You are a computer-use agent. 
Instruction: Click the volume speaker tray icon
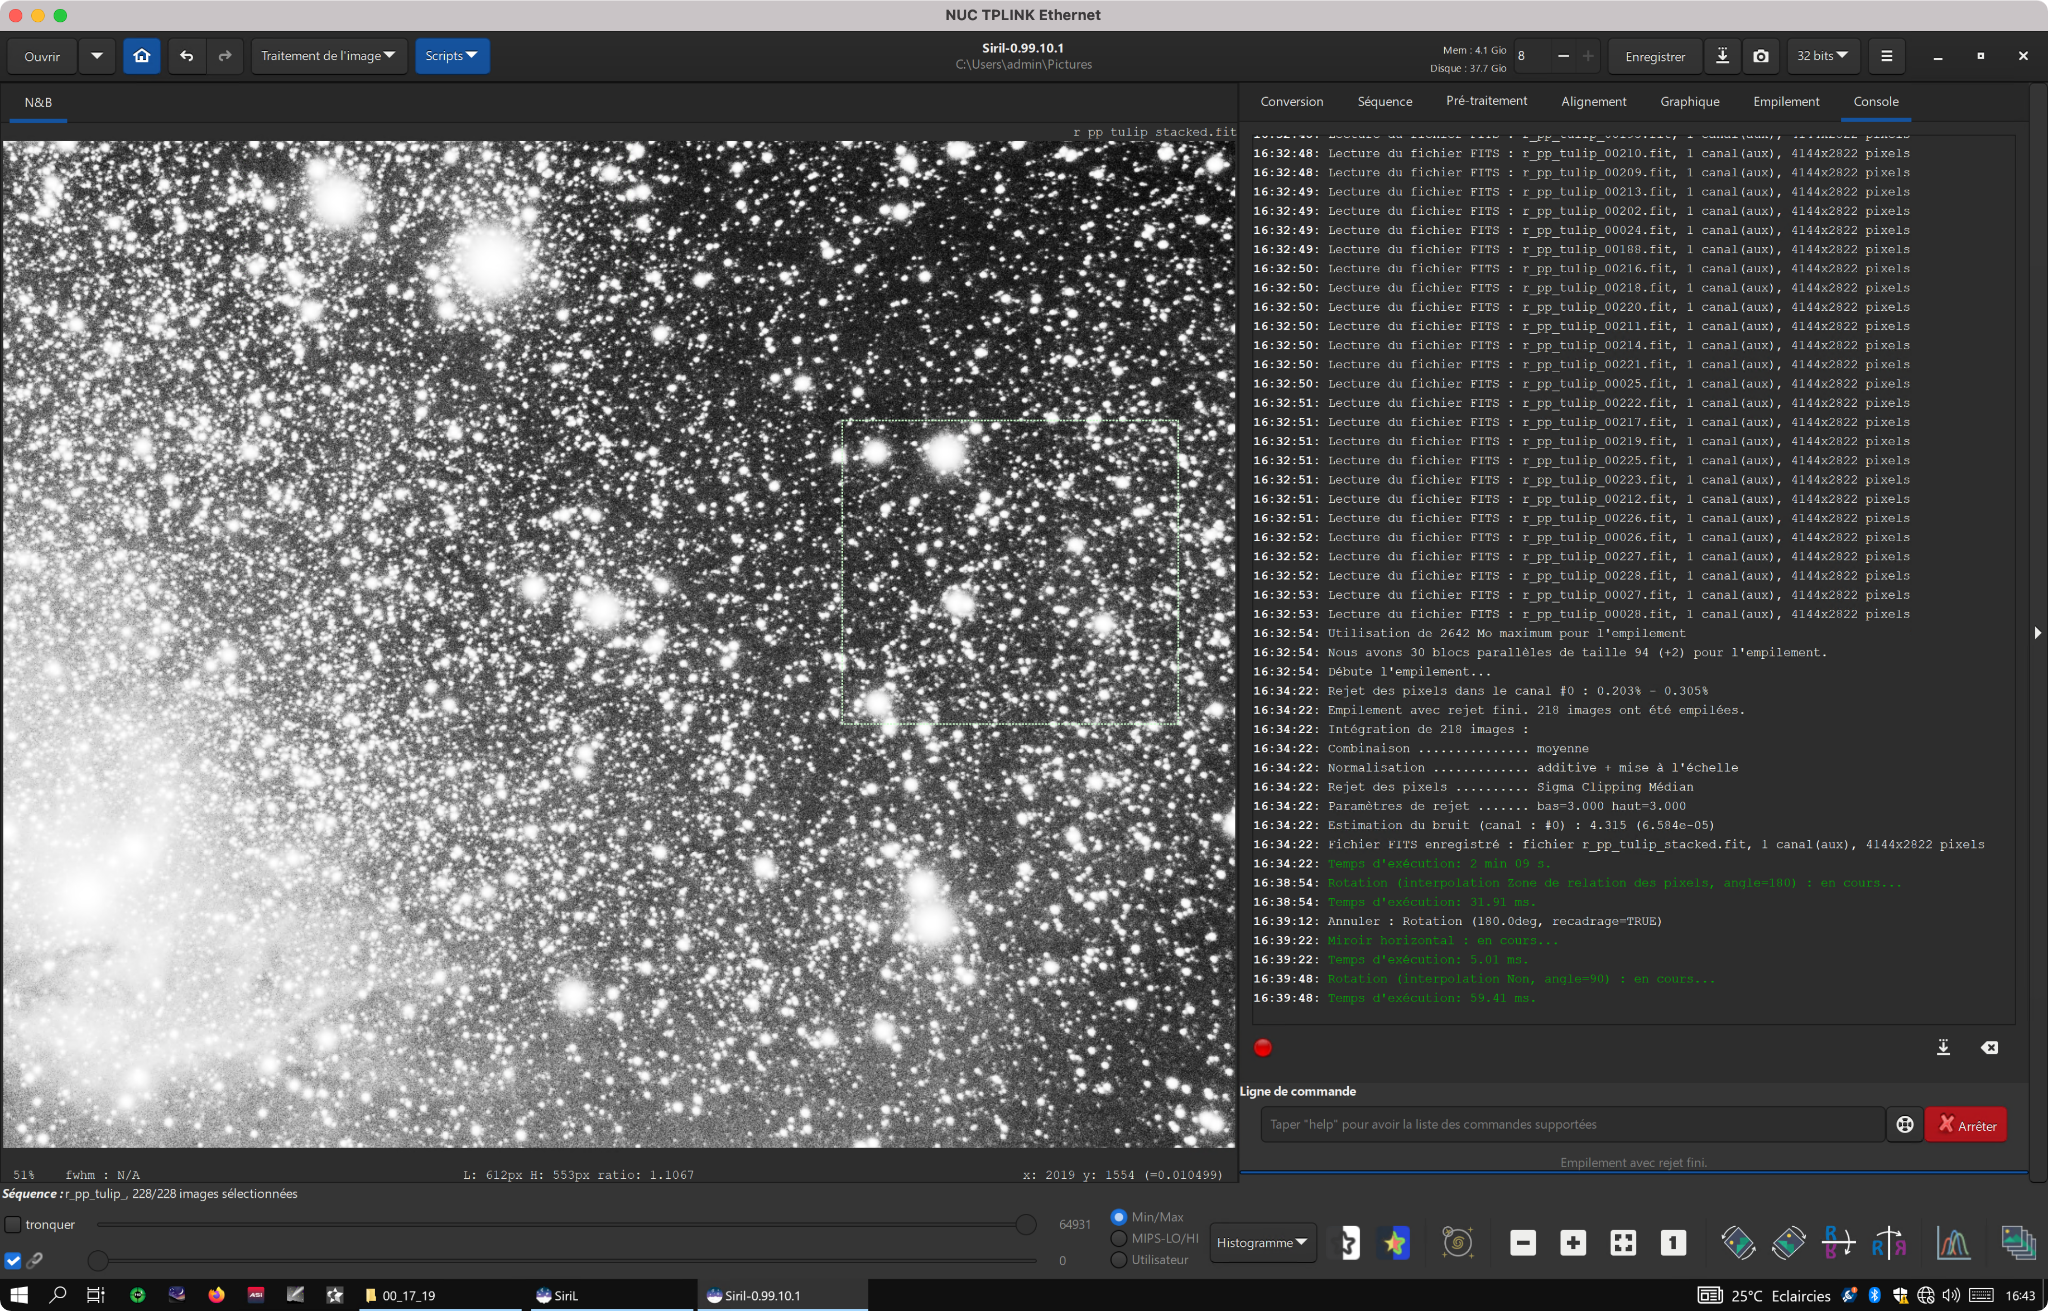pos(1951,1295)
